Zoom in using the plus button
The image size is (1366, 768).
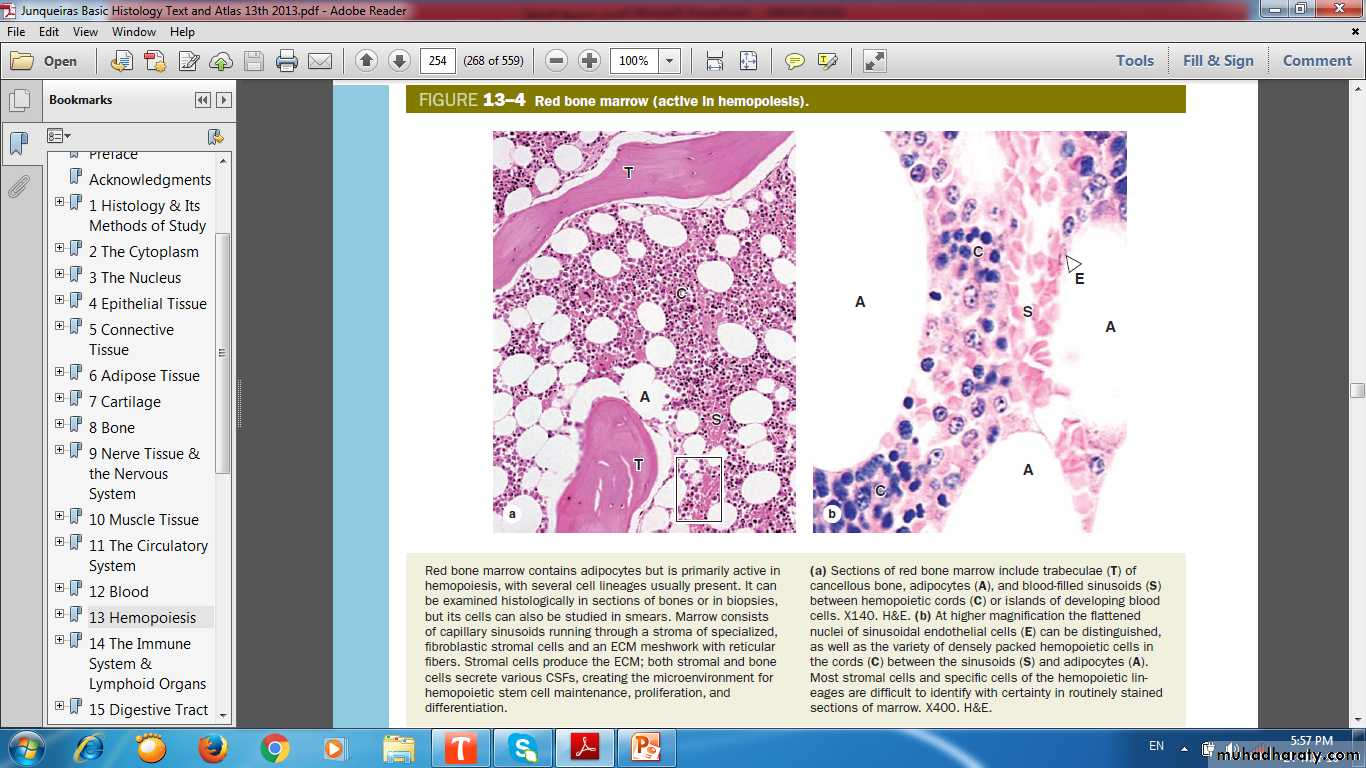[590, 61]
